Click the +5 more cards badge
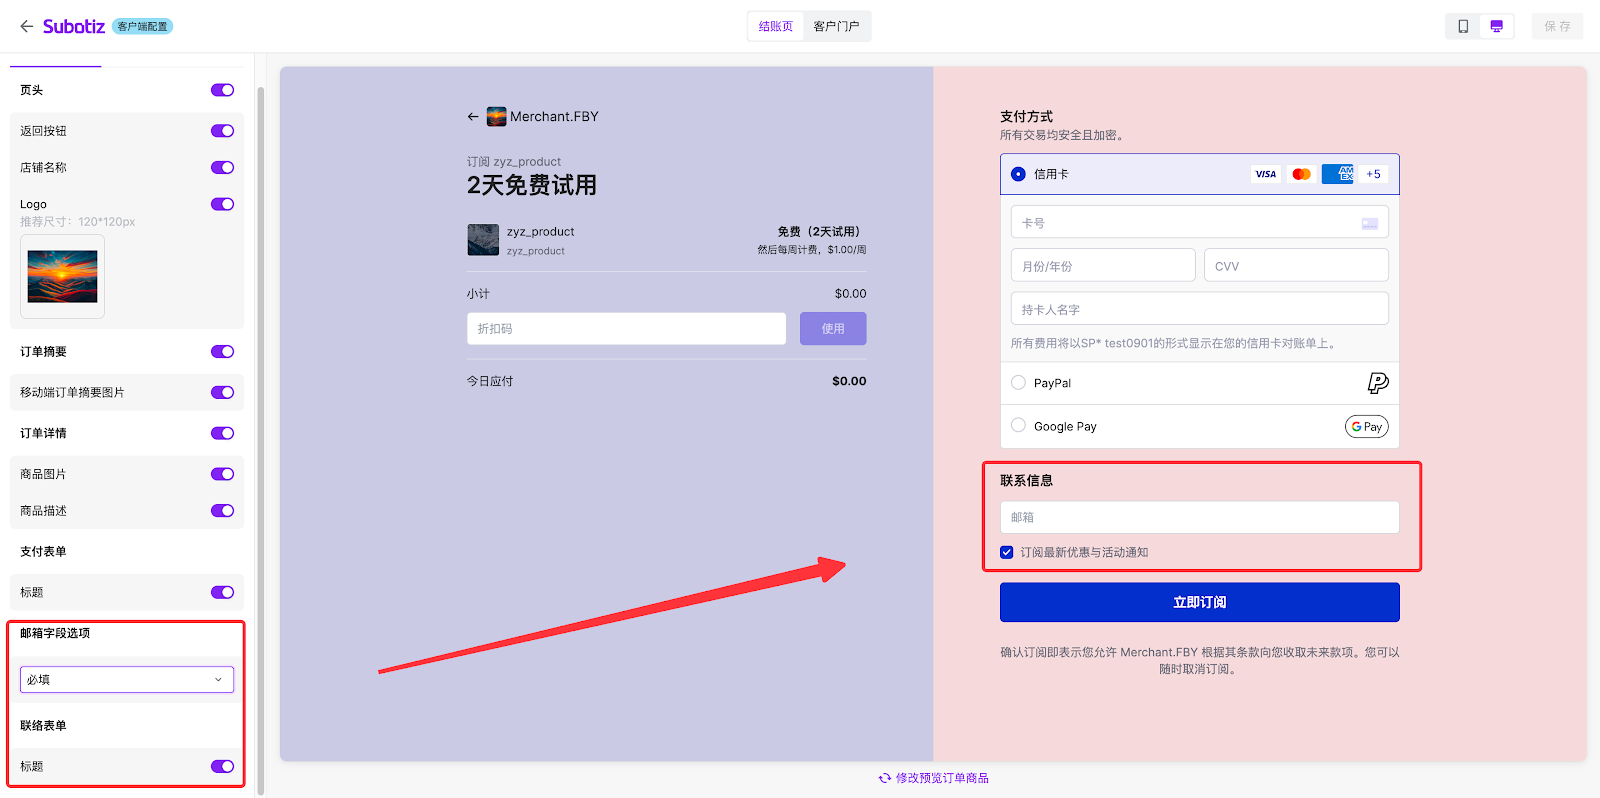 (x=1373, y=174)
